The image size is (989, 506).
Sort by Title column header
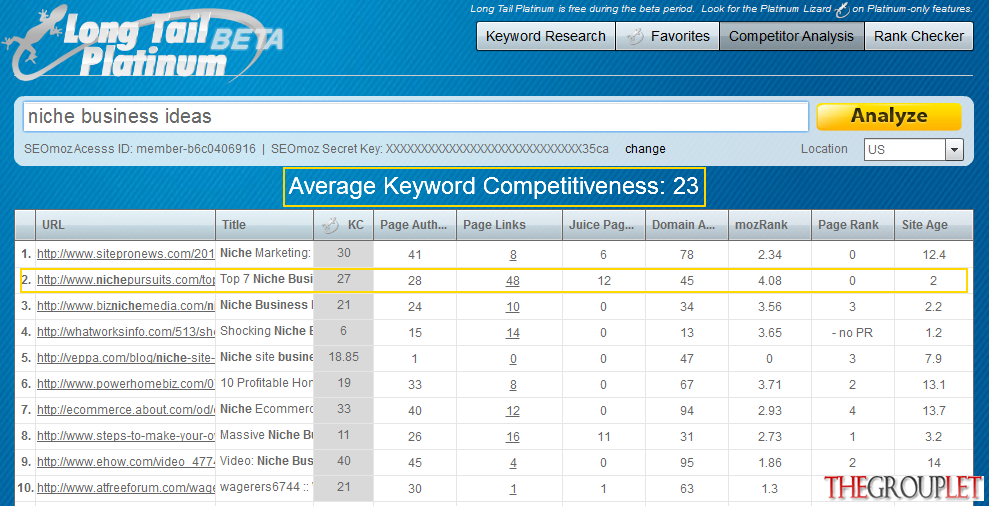click(x=264, y=225)
